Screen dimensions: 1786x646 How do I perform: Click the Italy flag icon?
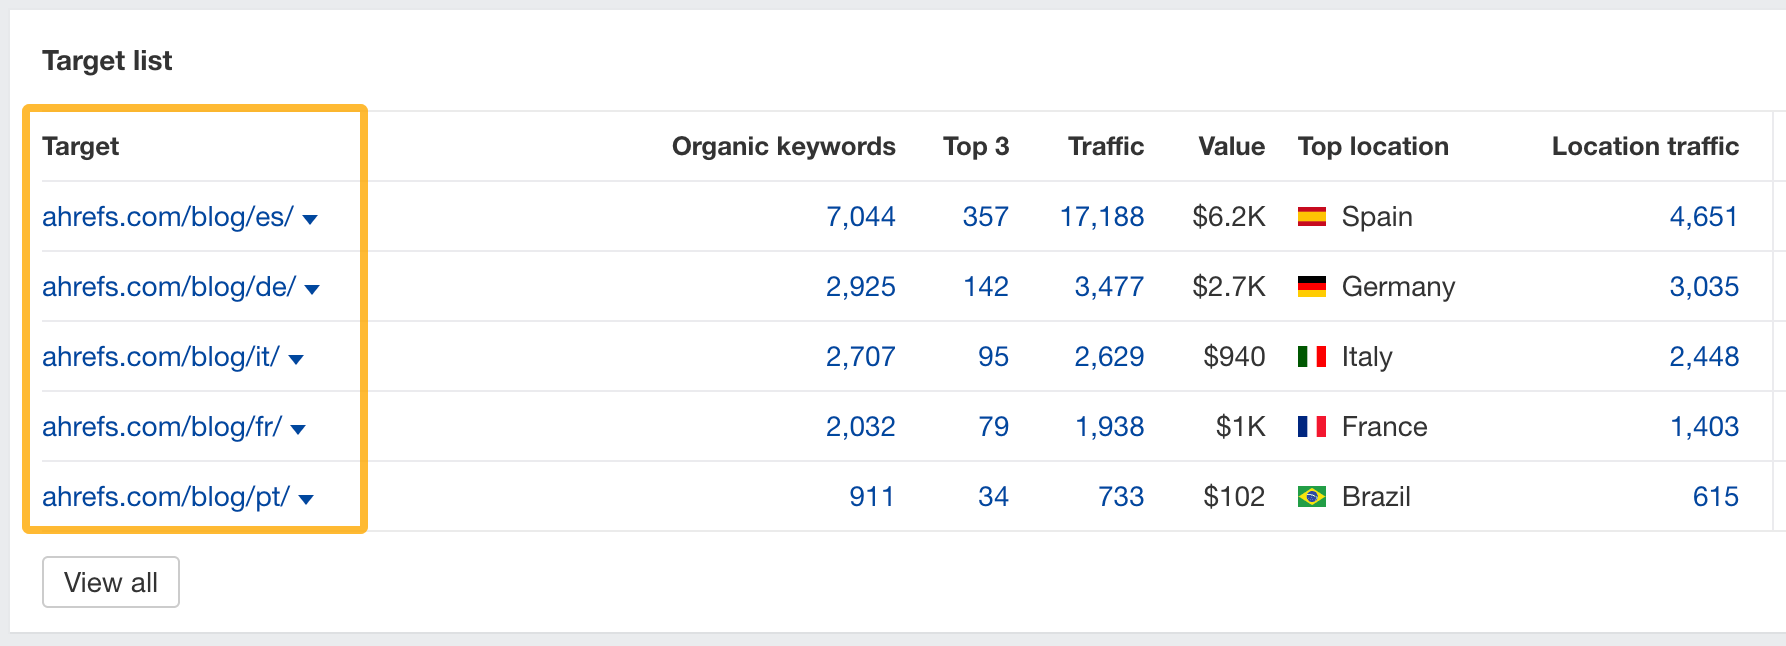click(x=1311, y=357)
